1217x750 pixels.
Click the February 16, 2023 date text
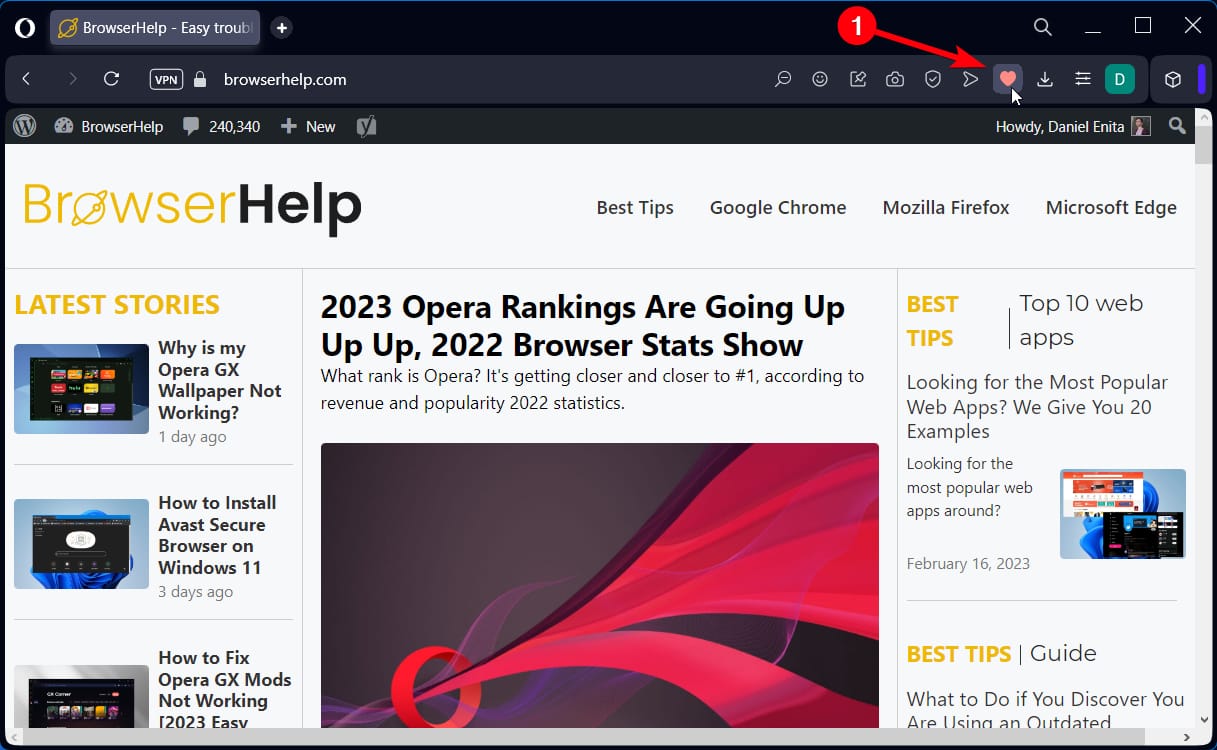968,564
